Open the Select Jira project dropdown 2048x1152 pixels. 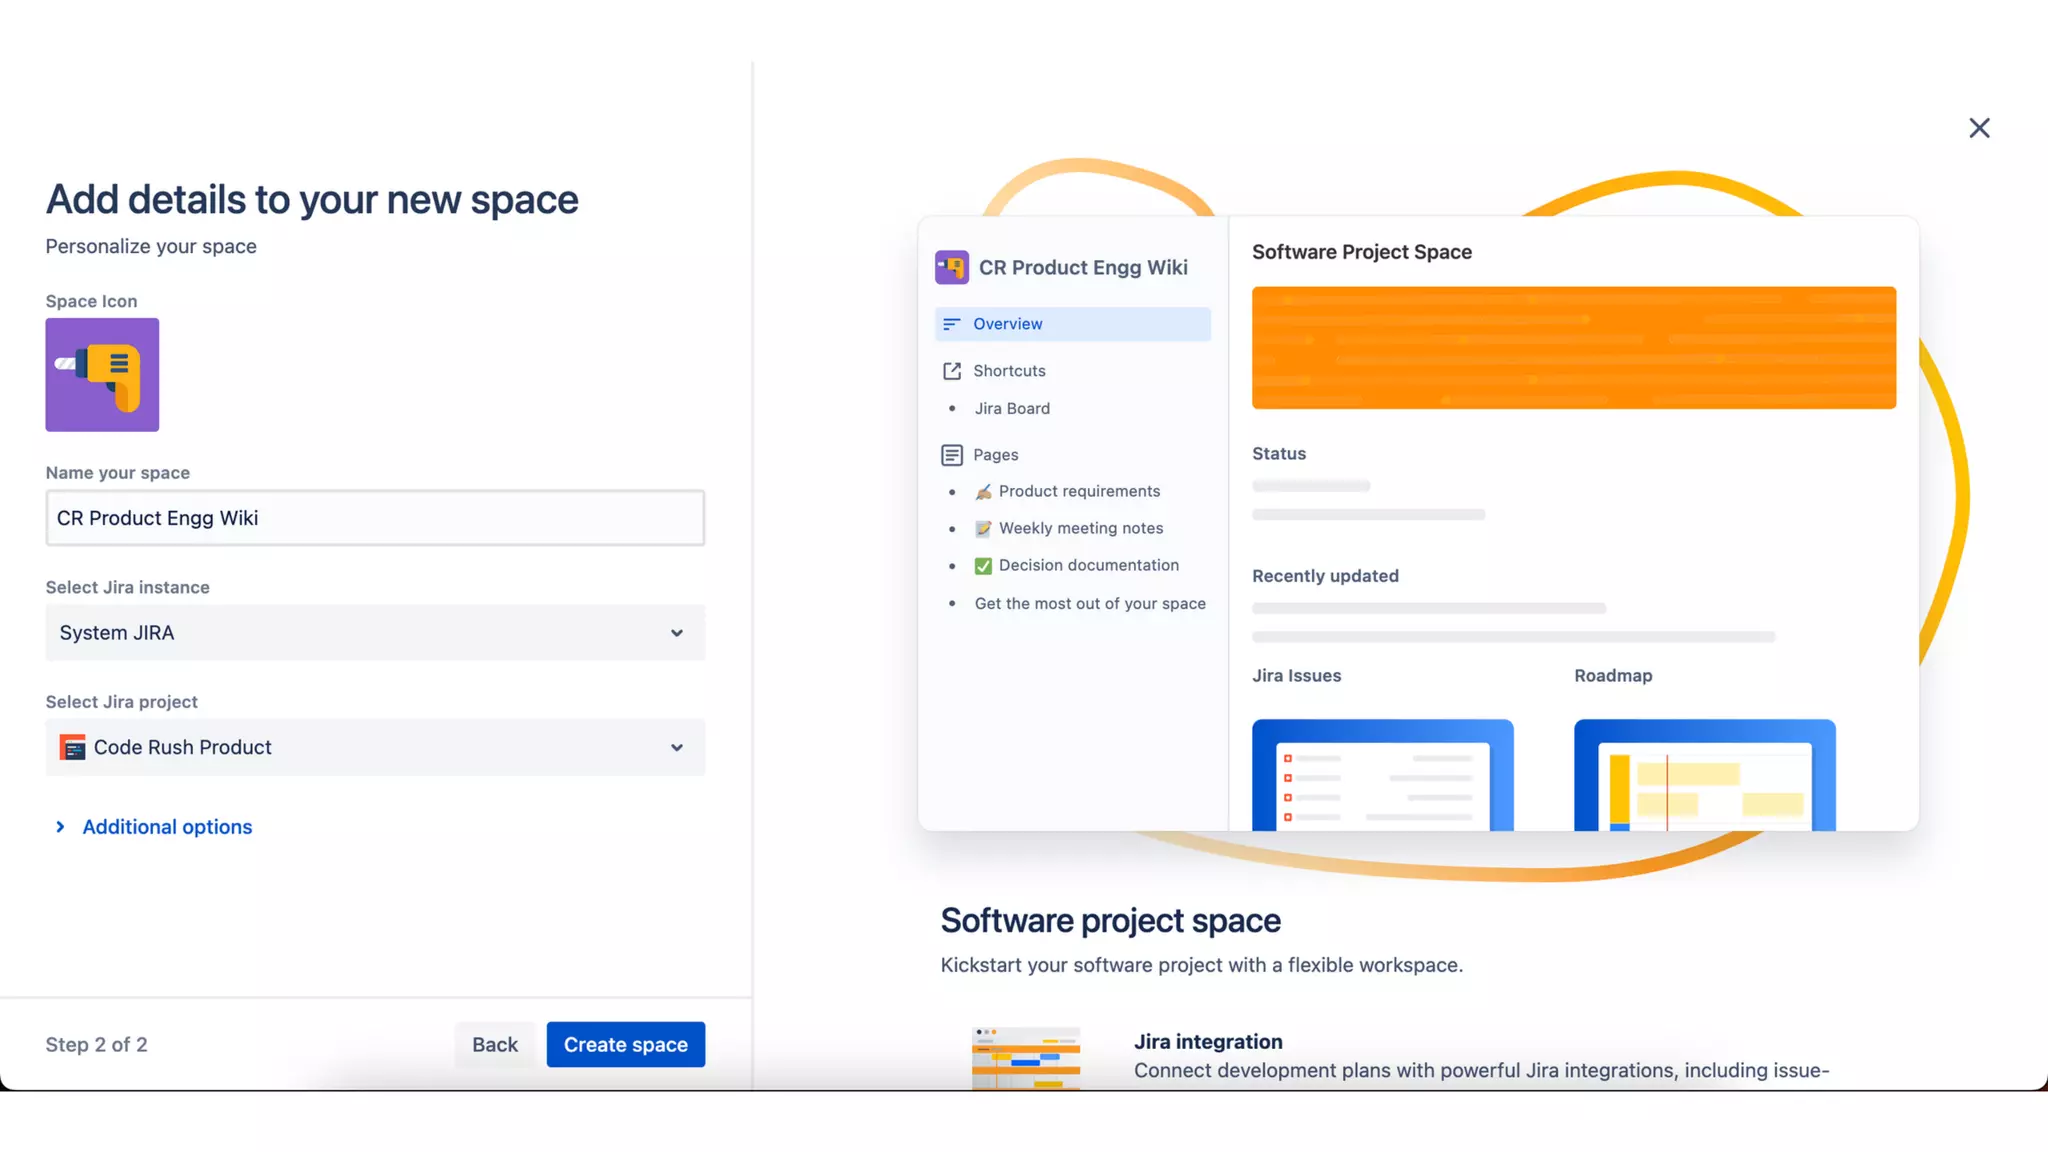(x=375, y=747)
